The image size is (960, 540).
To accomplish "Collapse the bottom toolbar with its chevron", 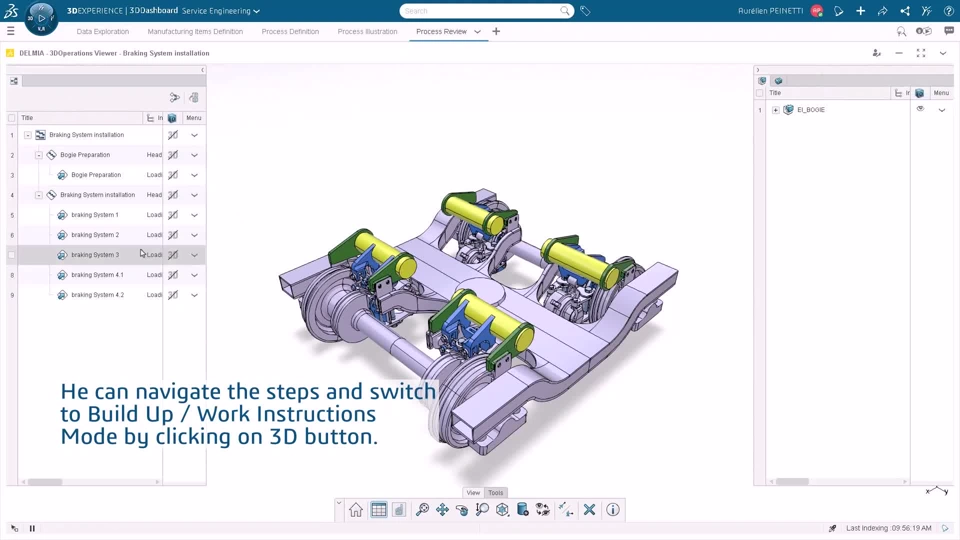I will (x=339, y=503).
